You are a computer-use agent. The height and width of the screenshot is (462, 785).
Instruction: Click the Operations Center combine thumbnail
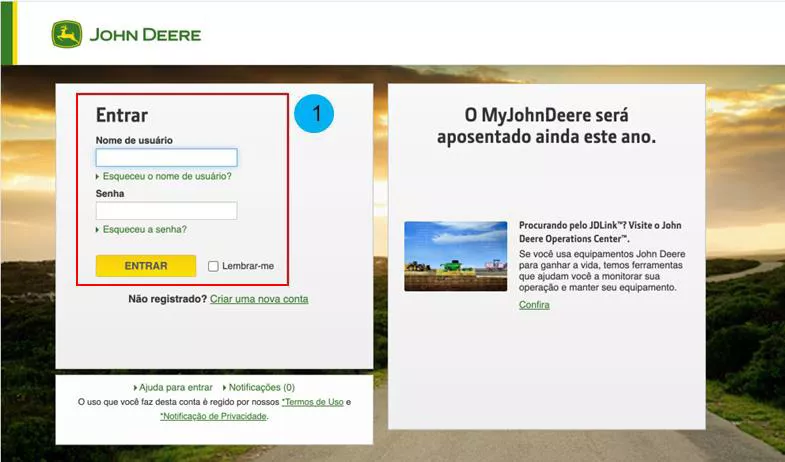456,256
